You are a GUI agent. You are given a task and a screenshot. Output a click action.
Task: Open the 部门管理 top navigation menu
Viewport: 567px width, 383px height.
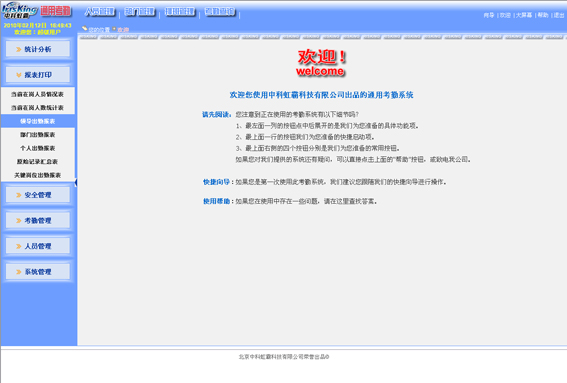pyautogui.click(x=140, y=12)
